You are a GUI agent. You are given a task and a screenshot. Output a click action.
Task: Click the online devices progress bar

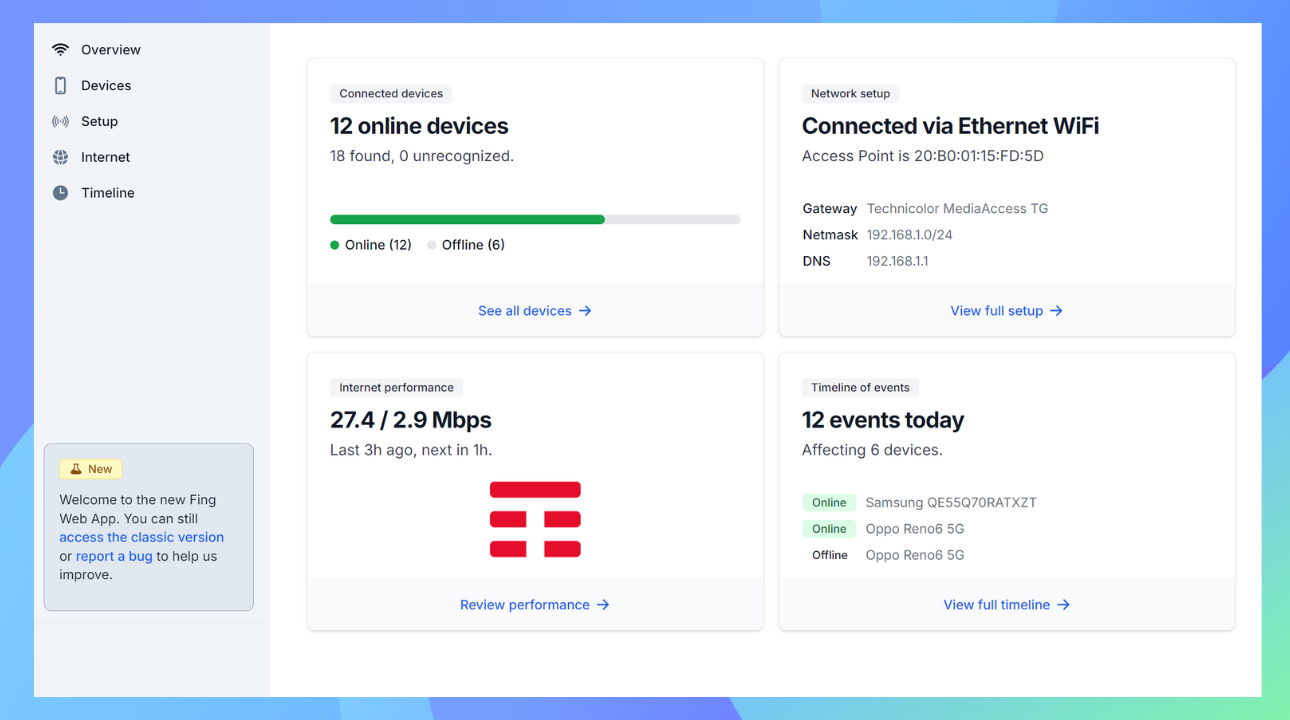click(535, 219)
